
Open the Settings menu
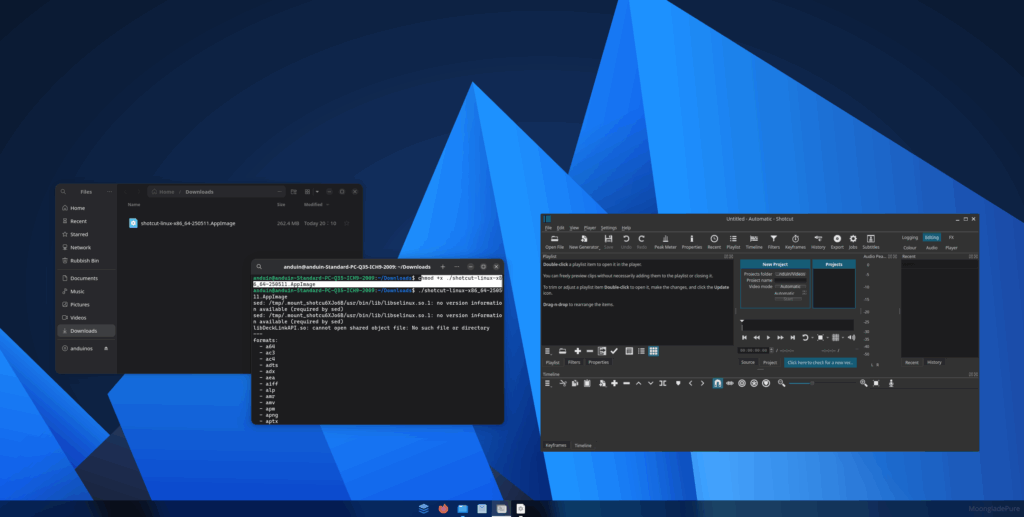pos(608,228)
